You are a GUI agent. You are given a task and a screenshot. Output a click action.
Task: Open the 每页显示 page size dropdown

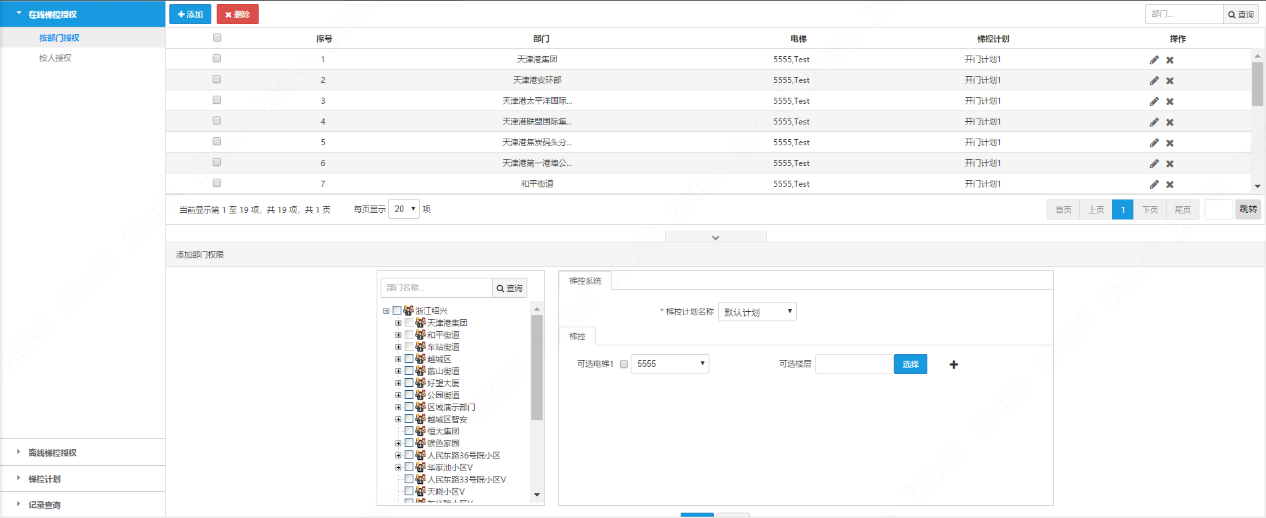(404, 210)
